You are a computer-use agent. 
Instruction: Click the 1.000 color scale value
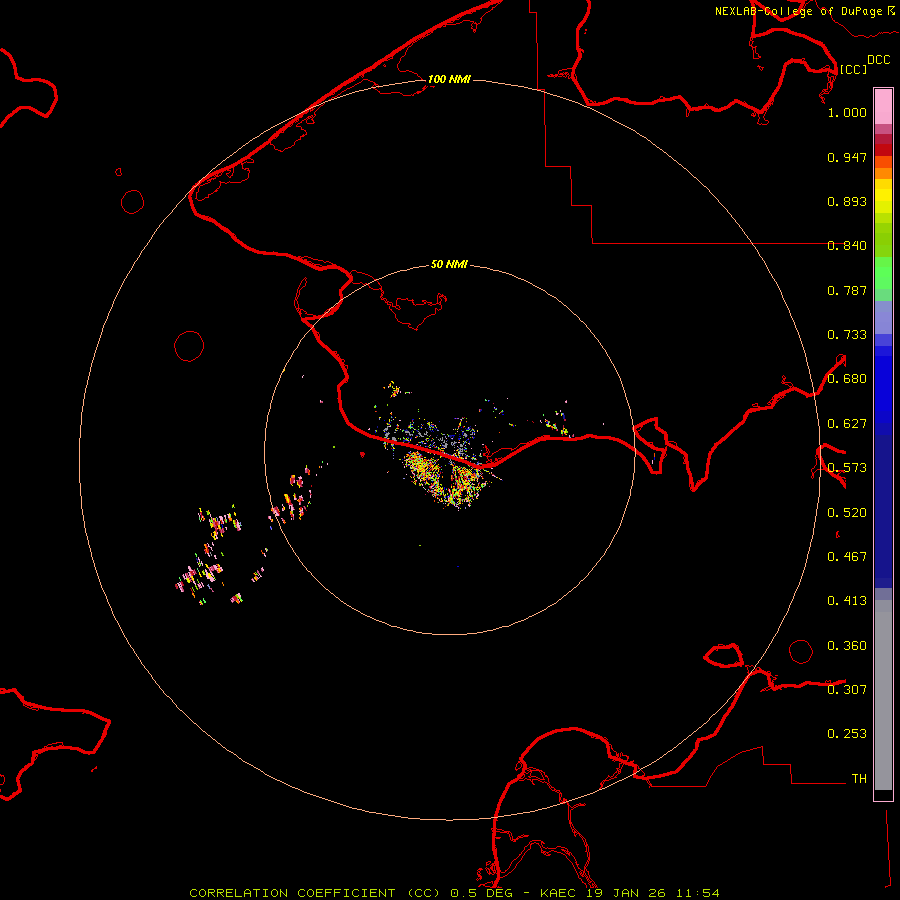click(847, 112)
